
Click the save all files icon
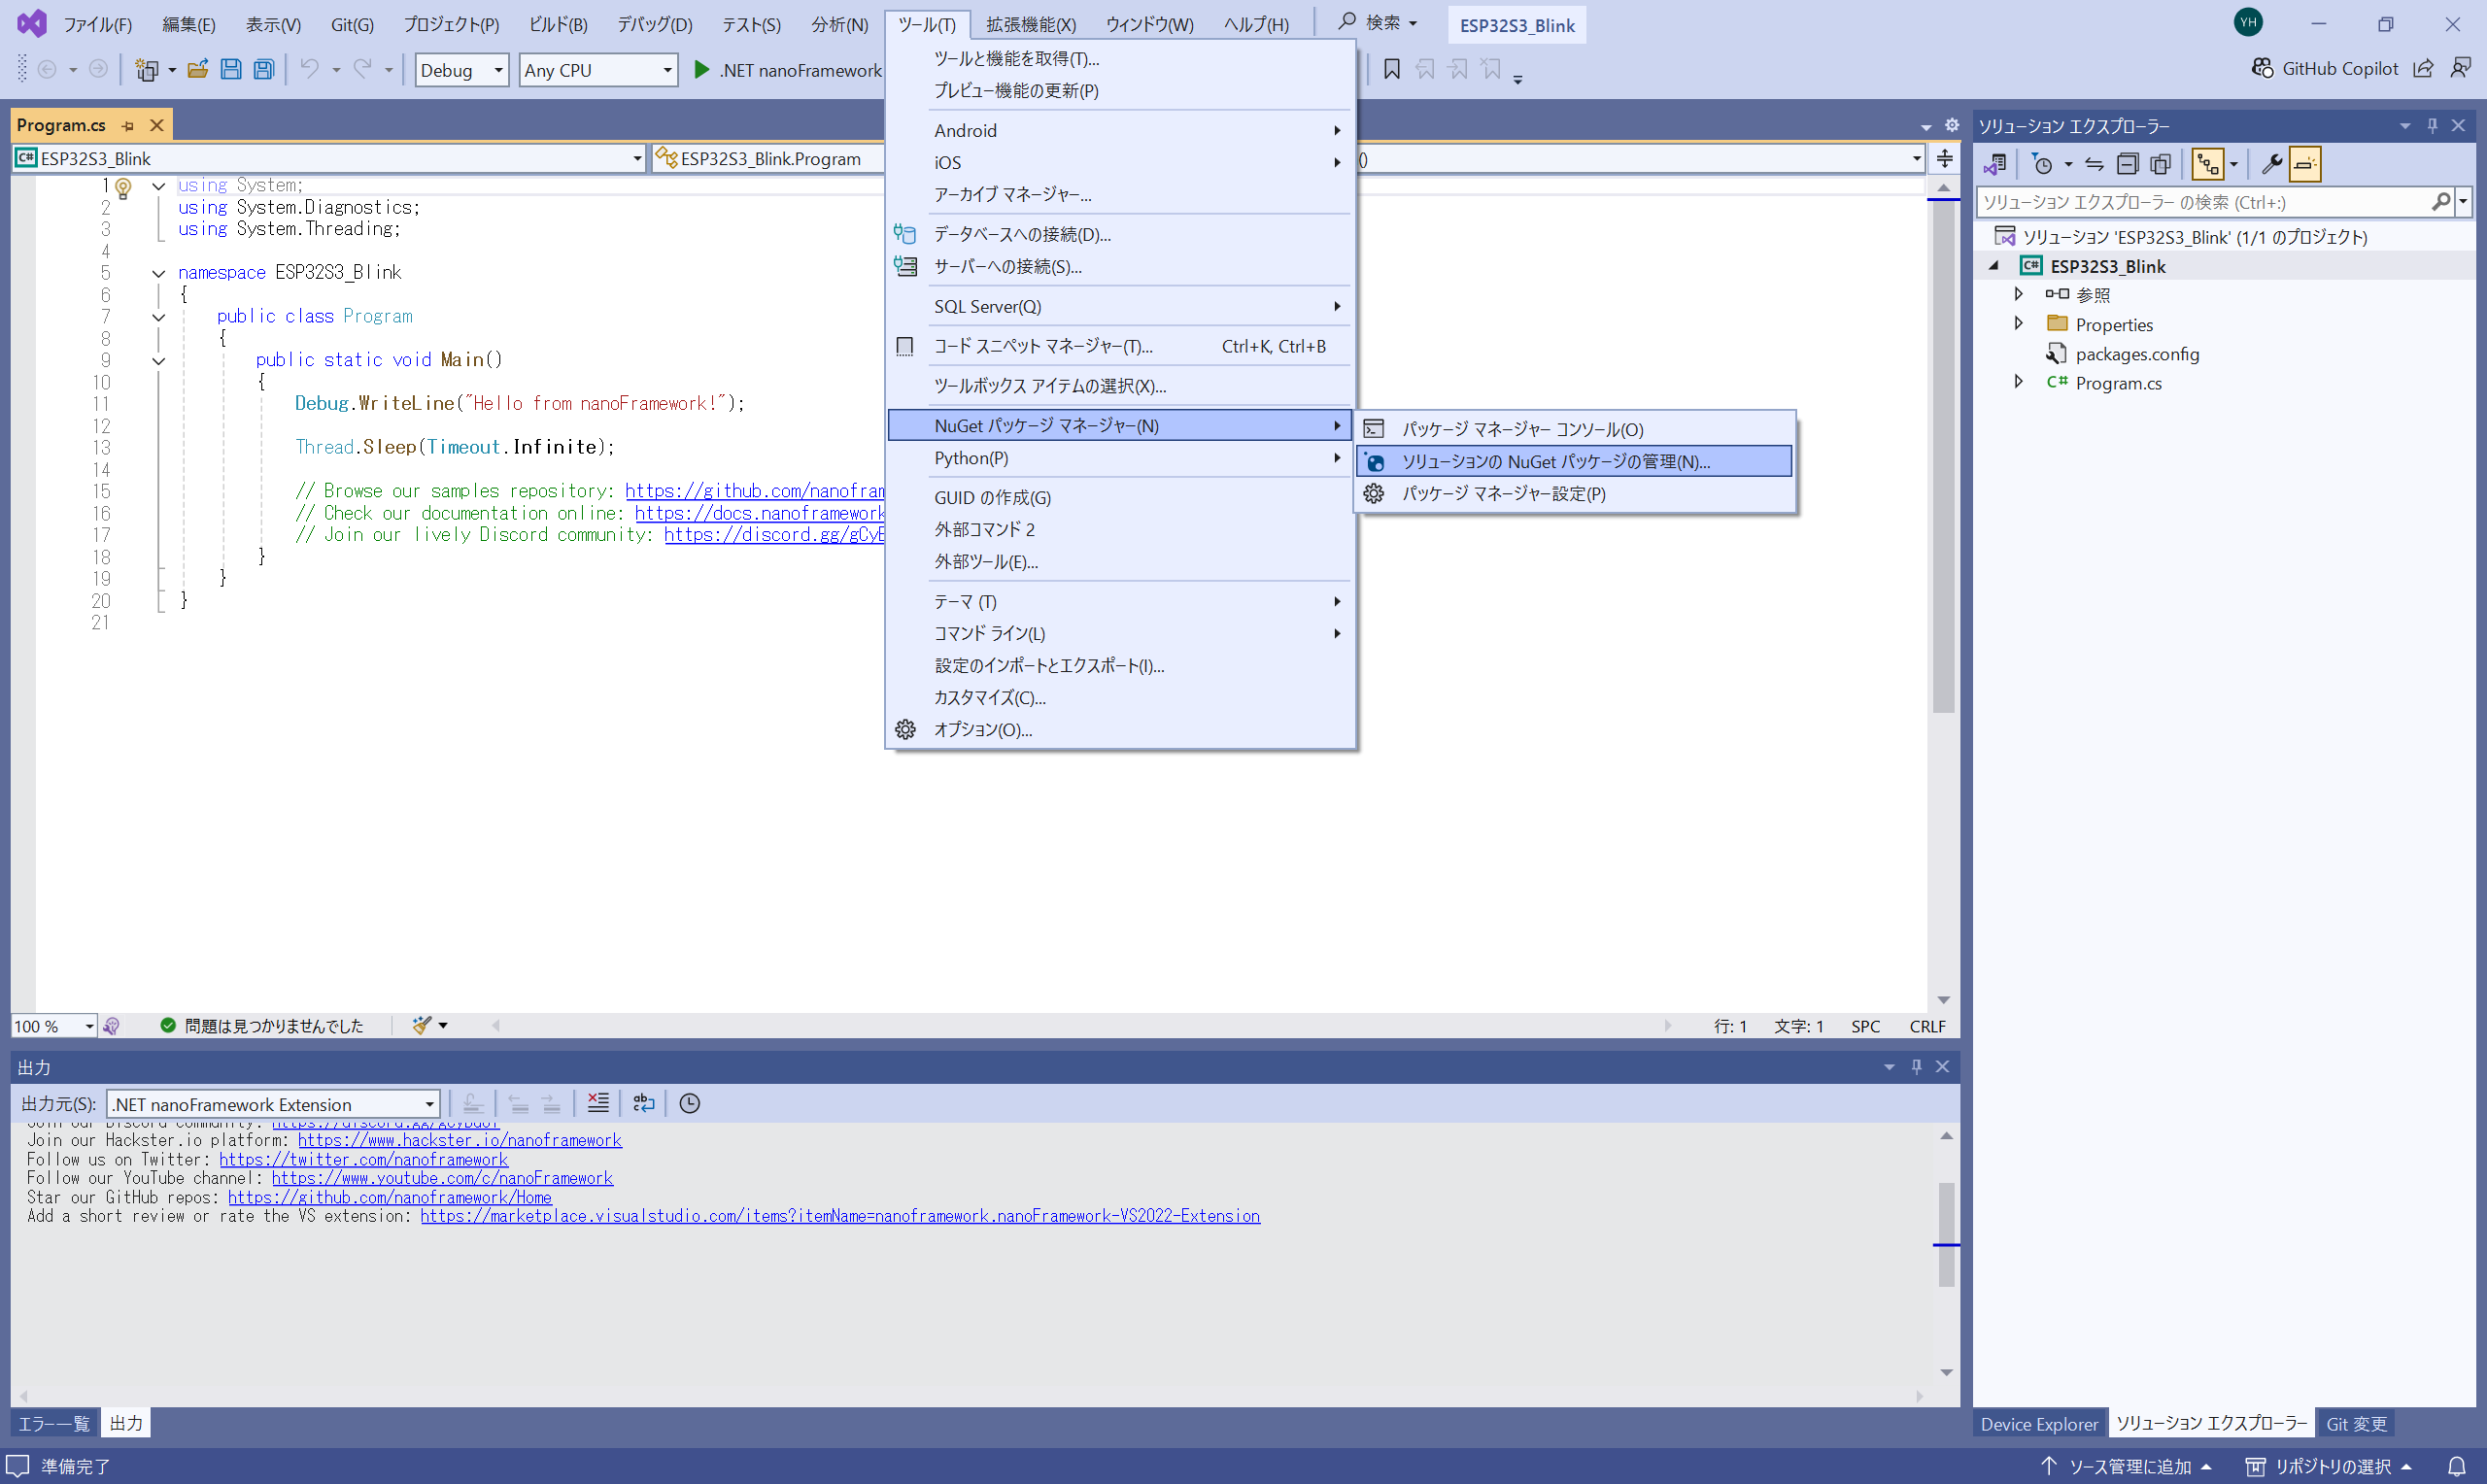[263, 69]
